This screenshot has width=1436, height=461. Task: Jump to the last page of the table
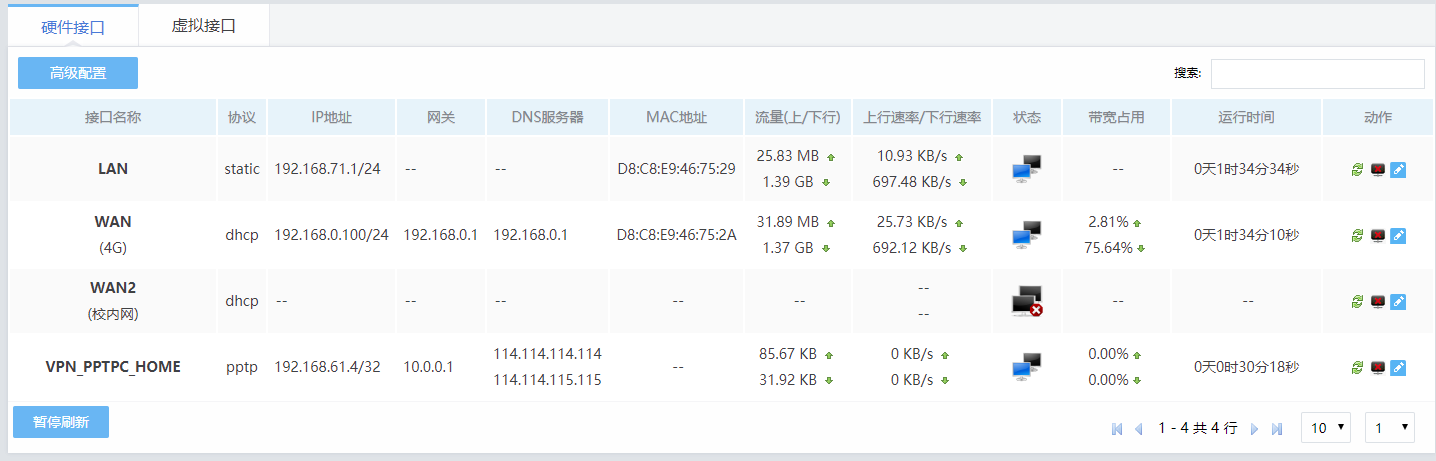coord(1277,428)
